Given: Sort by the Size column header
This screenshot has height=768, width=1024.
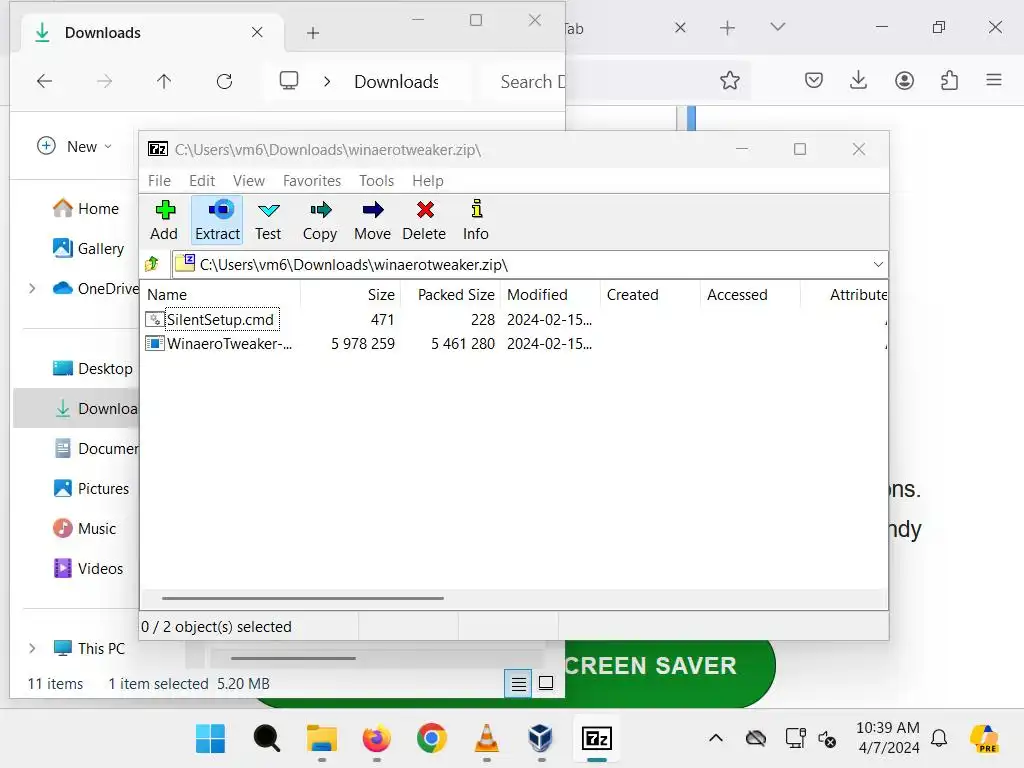Looking at the screenshot, I should tap(351, 295).
